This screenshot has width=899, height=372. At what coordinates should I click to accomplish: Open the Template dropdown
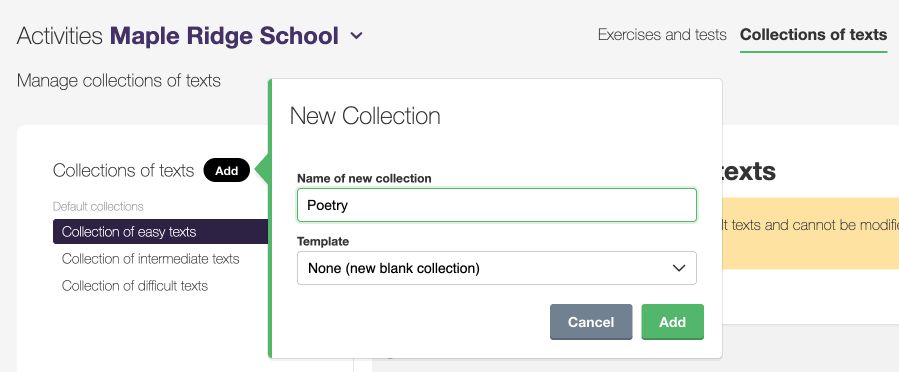click(x=497, y=268)
